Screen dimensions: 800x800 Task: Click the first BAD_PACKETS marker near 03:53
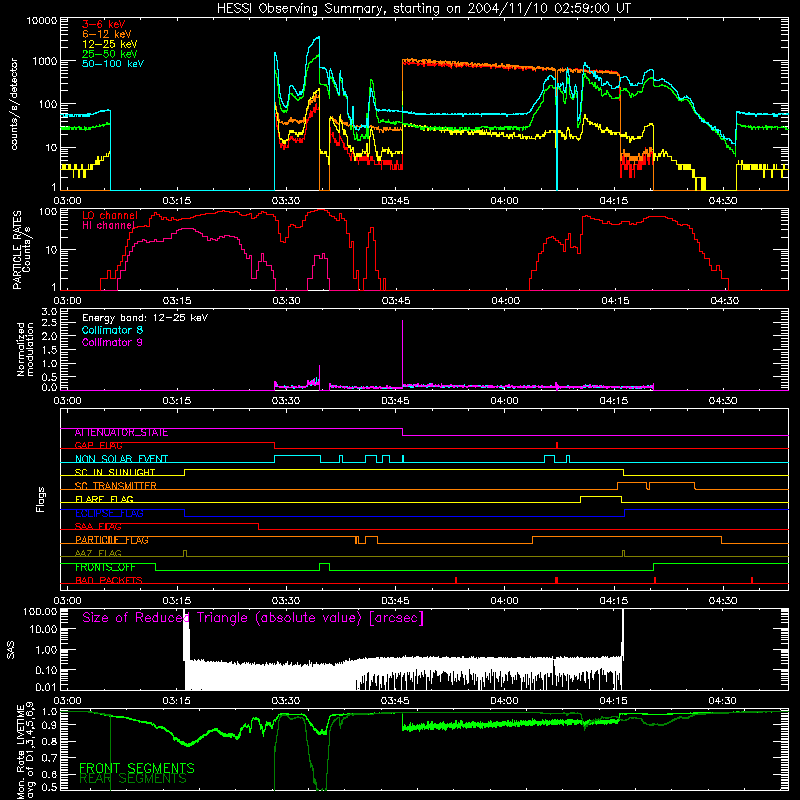pos(456,580)
